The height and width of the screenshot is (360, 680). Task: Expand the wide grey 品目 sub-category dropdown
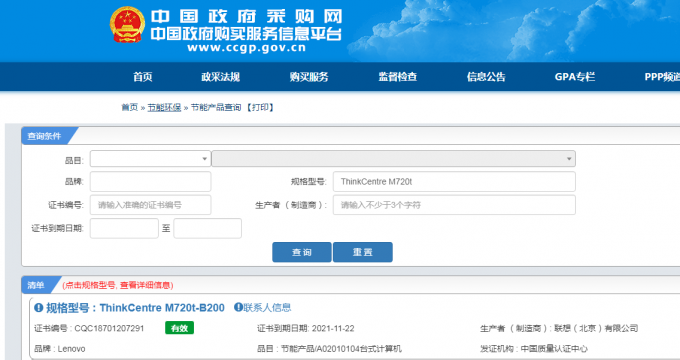pos(393,159)
